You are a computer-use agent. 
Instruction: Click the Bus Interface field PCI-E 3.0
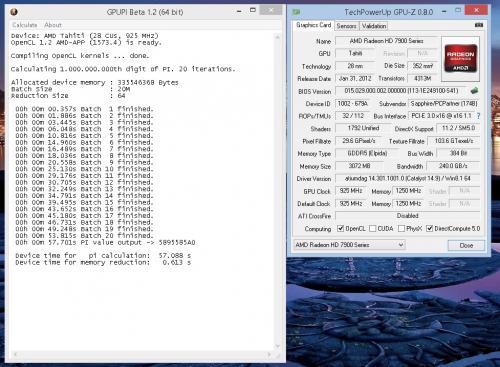pos(441,116)
